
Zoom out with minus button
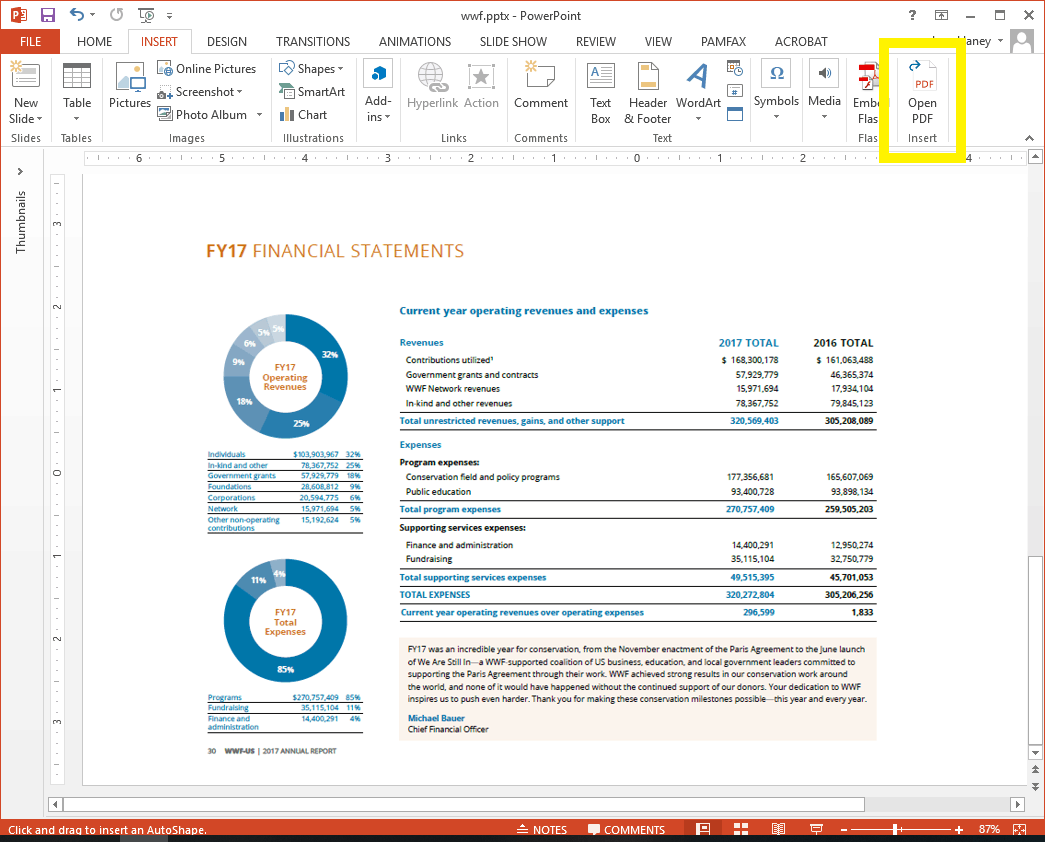pos(844,829)
